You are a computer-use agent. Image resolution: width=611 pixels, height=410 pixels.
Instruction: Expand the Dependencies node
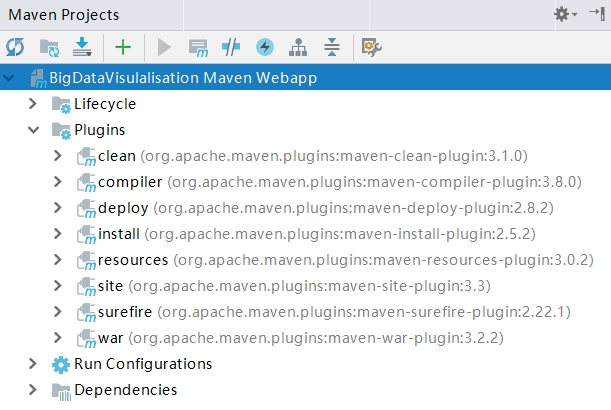pyautogui.click(x=33, y=390)
